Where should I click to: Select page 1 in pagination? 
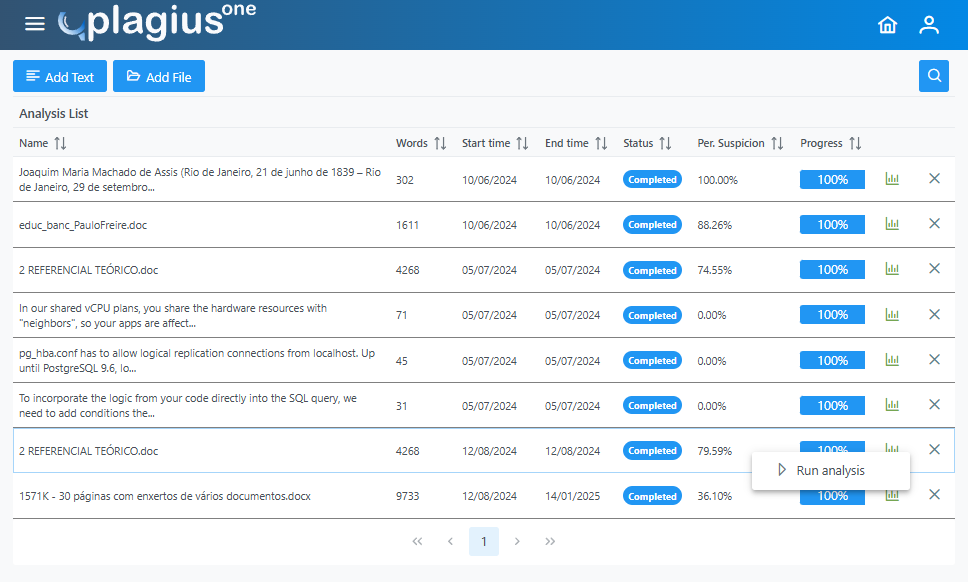pyautogui.click(x=484, y=542)
